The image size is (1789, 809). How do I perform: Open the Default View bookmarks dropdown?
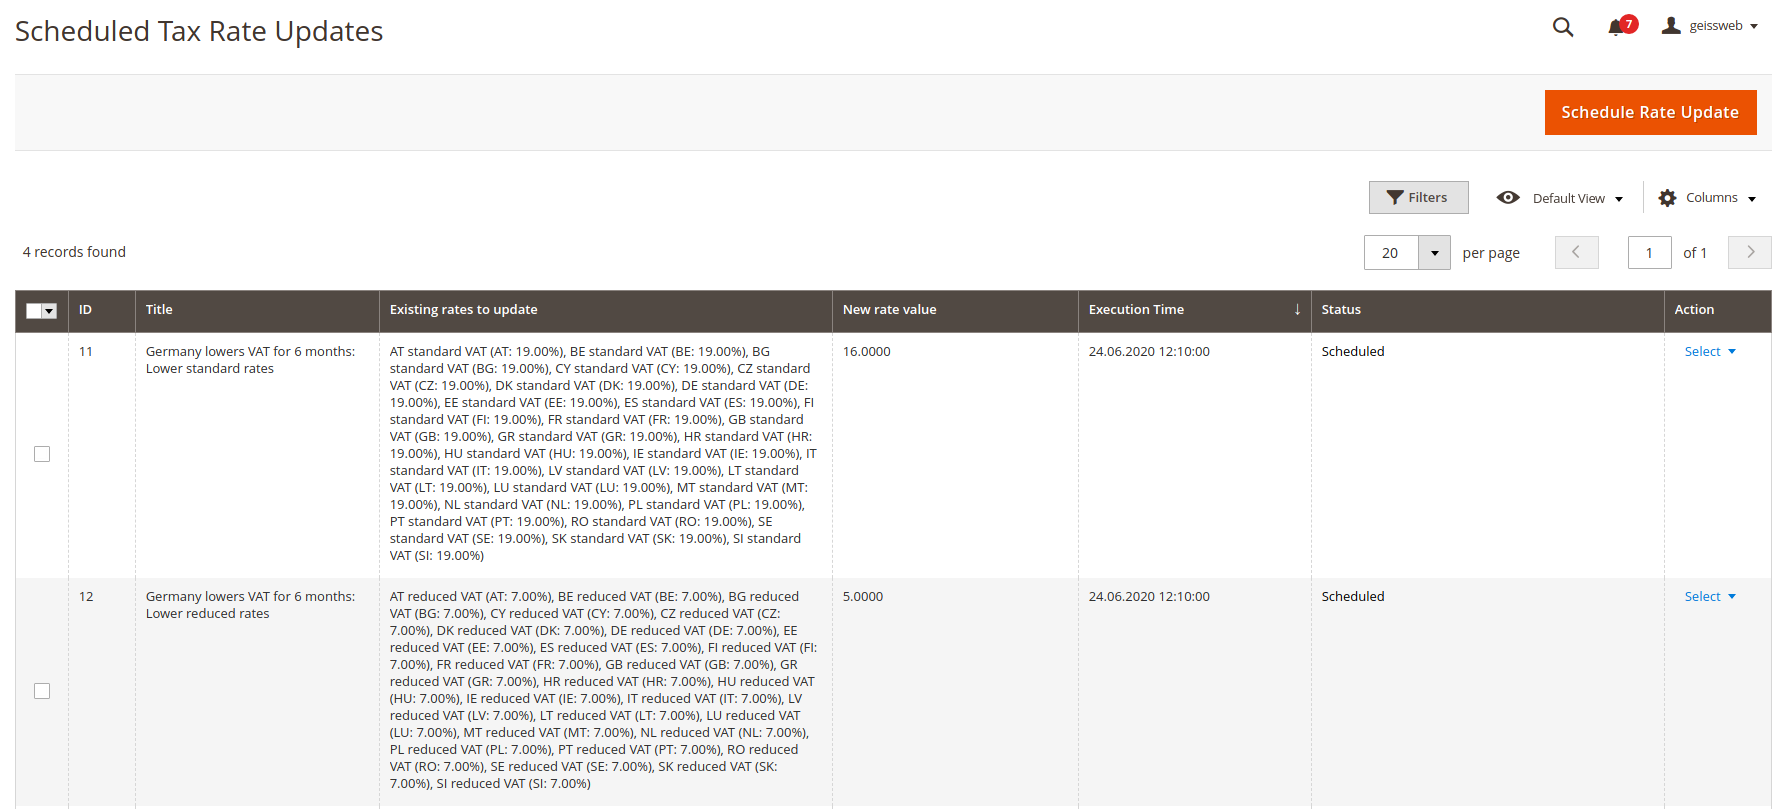pos(1560,198)
